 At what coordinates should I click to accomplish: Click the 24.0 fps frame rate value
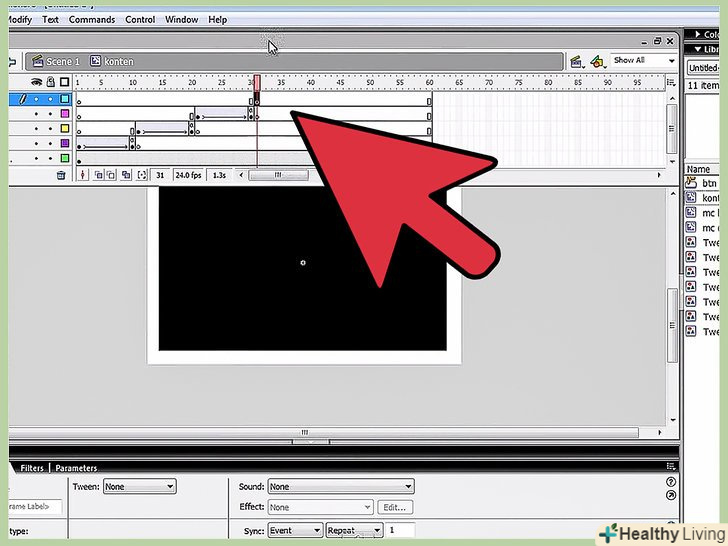[x=188, y=175]
